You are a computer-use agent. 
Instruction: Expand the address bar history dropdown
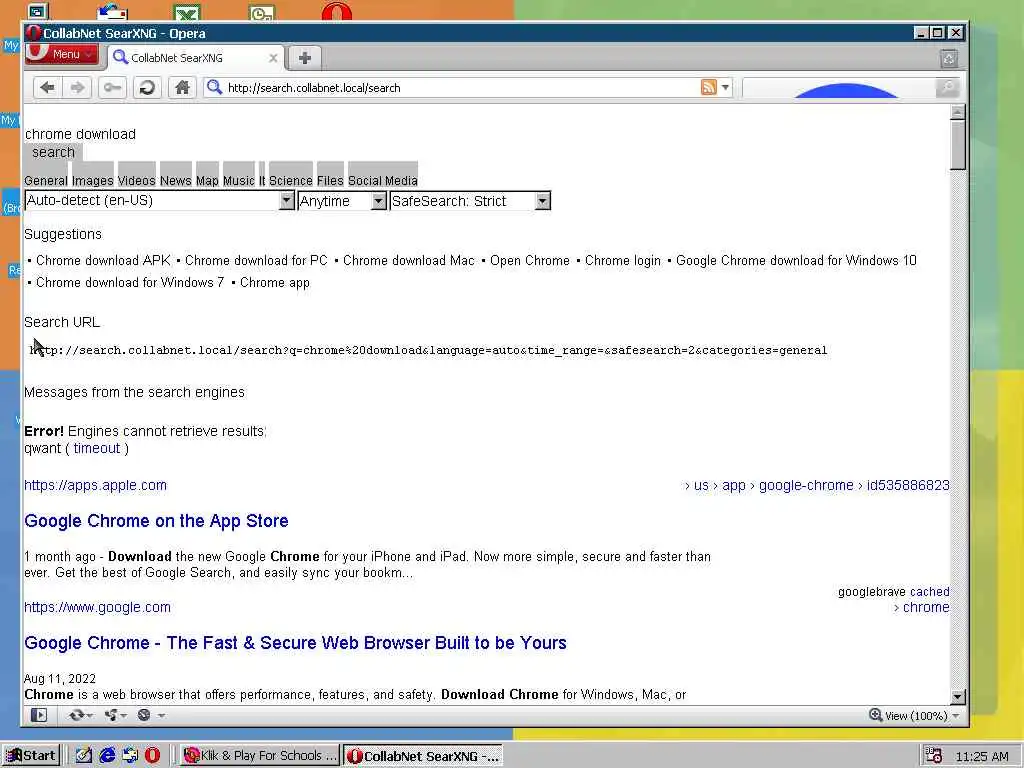(x=725, y=88)
